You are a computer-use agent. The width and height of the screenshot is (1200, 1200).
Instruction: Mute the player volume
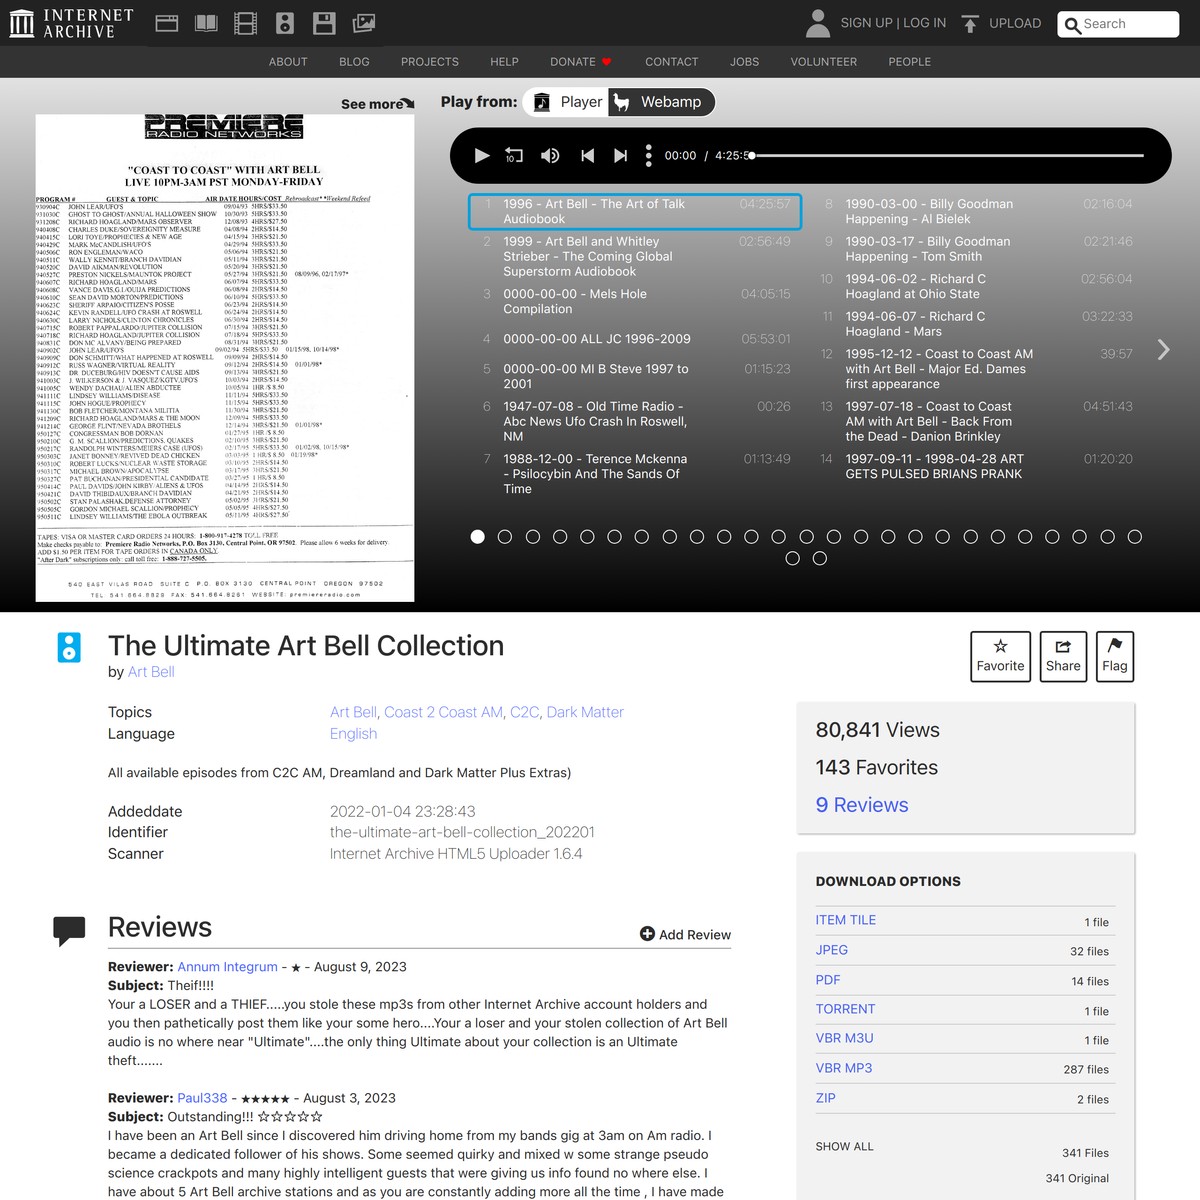550,155
